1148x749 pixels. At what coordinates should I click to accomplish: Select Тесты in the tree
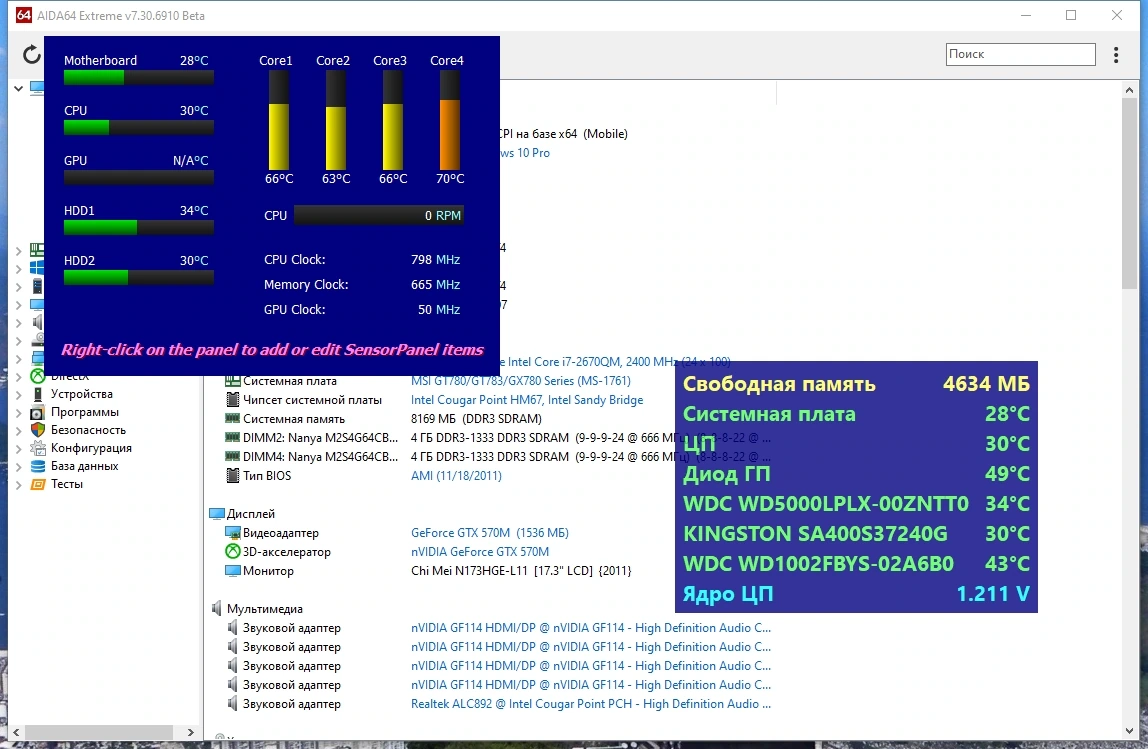(67, 484)
